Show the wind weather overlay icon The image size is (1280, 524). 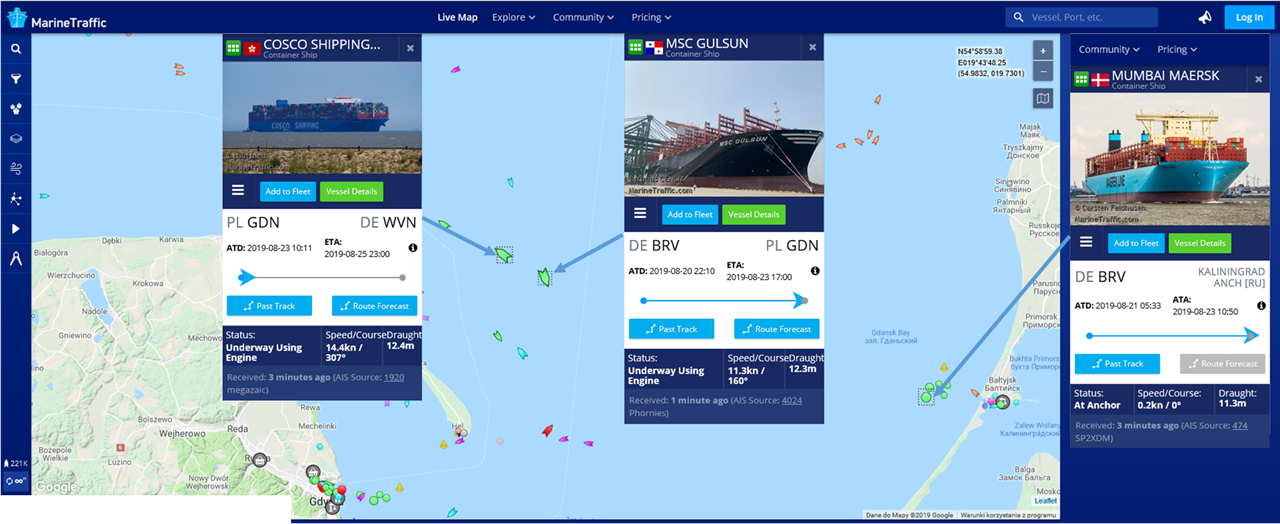click(x=16, y=168)
